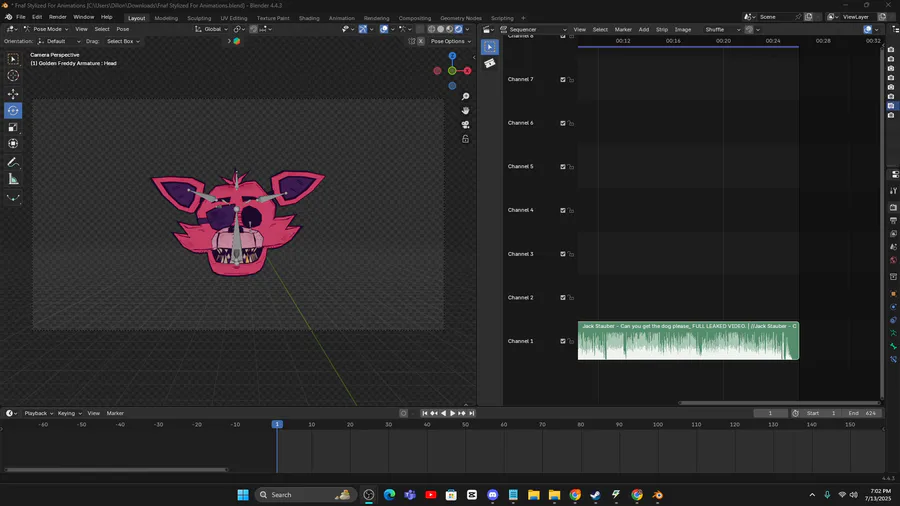Click the End frame 624 field

862,413
